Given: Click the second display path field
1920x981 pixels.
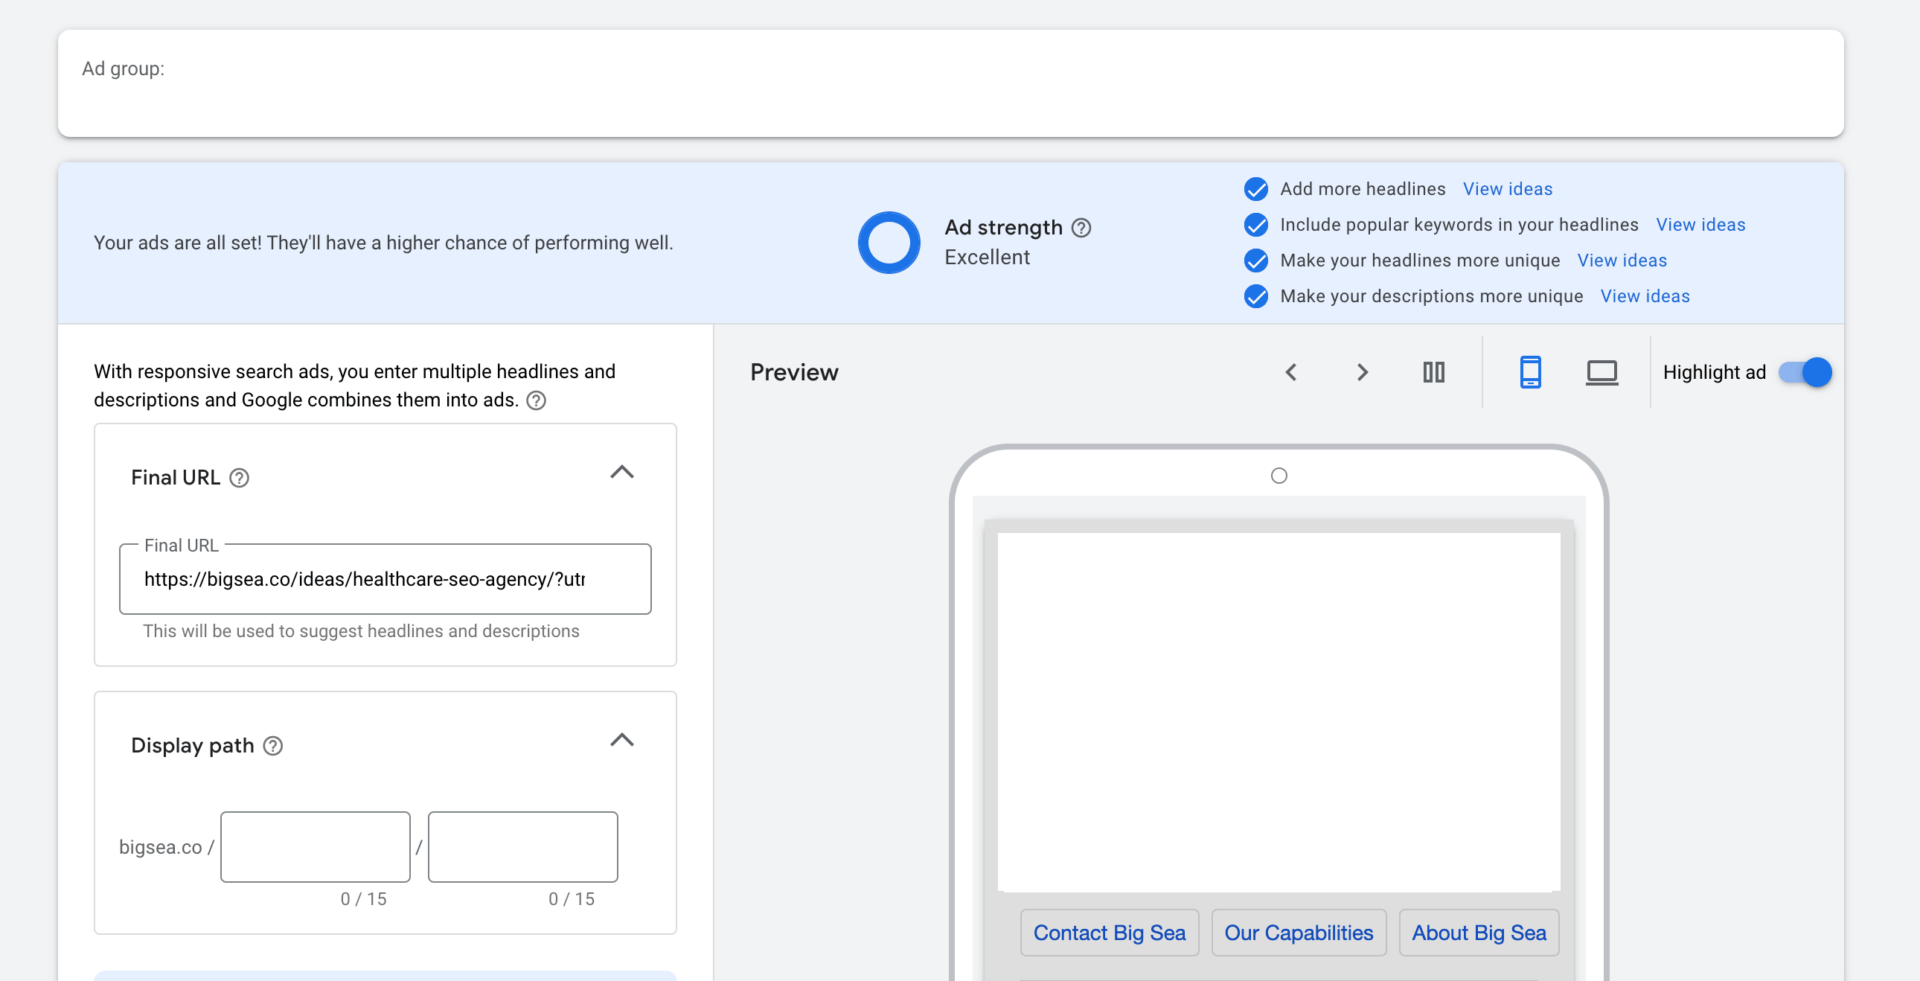Looking at the screenshot, I should 523,847.
